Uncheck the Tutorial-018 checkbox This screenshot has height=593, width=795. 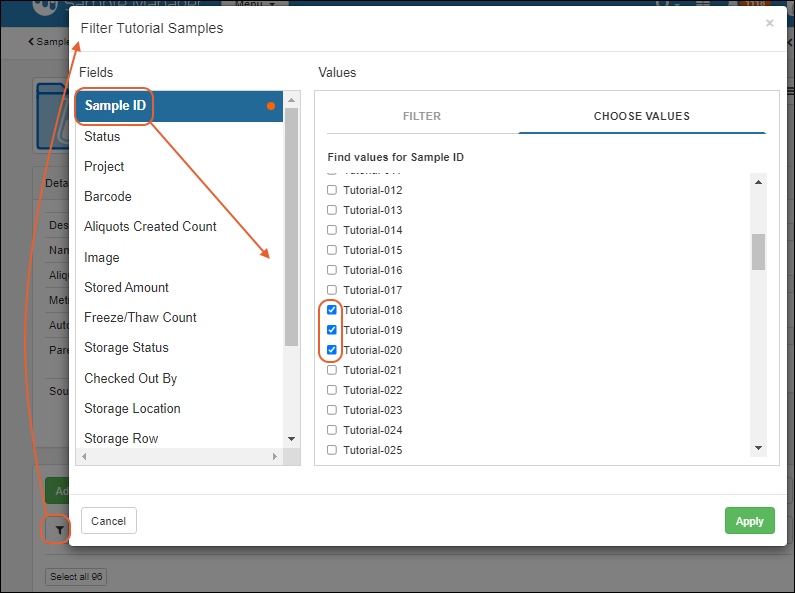click(x=332, y=310)
